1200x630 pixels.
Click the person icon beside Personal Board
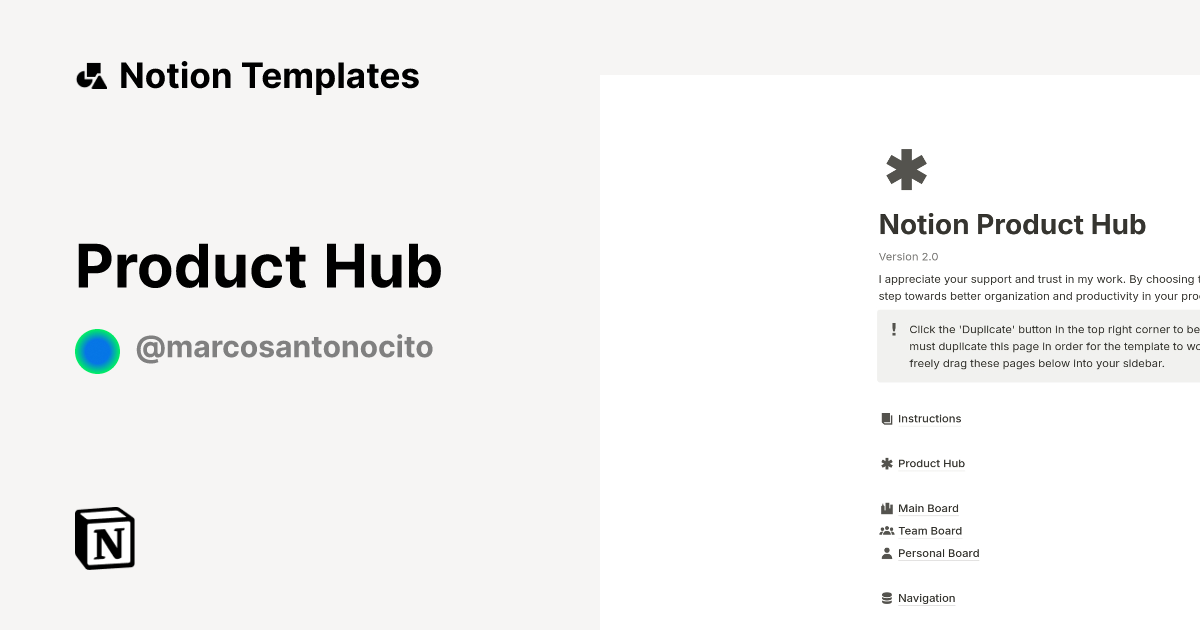[886, 553]
